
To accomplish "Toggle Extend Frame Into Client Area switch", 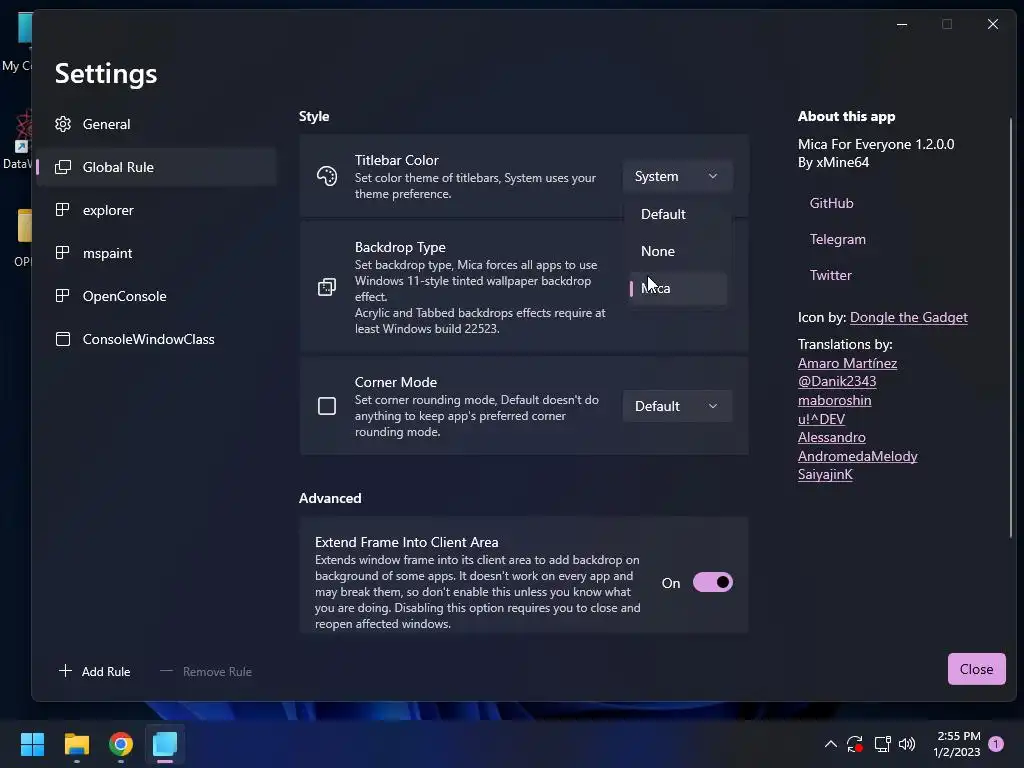I will (712, 583).
